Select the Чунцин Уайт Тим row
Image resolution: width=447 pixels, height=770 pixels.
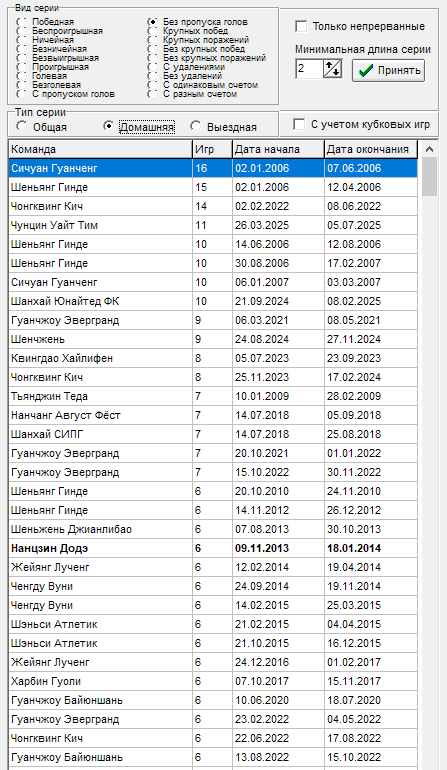click(x=213, y=225)
